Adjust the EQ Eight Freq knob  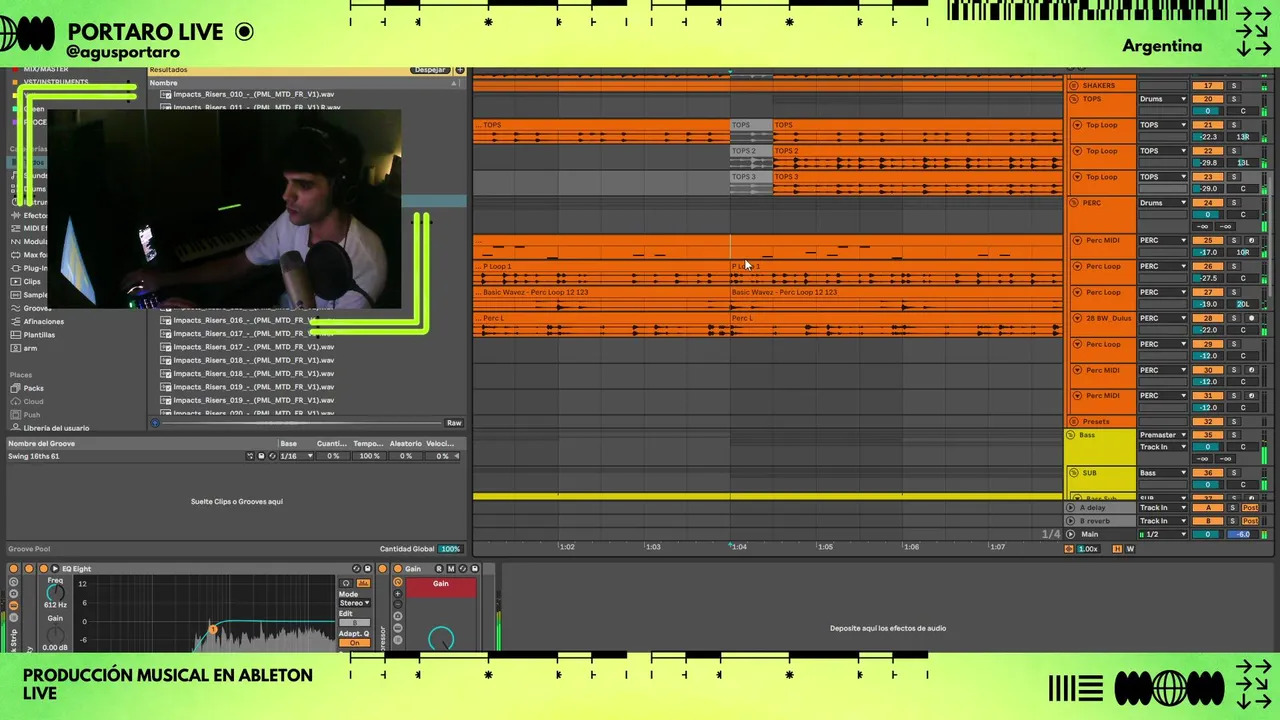pos(55,593)
